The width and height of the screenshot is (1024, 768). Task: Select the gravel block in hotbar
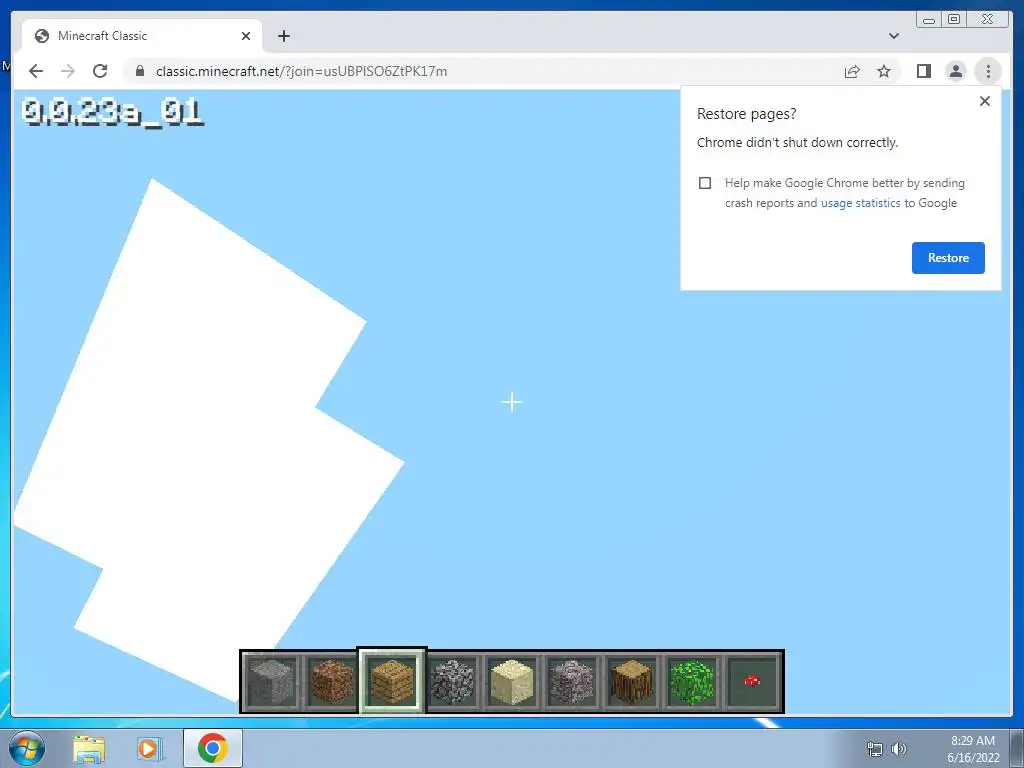572,682
